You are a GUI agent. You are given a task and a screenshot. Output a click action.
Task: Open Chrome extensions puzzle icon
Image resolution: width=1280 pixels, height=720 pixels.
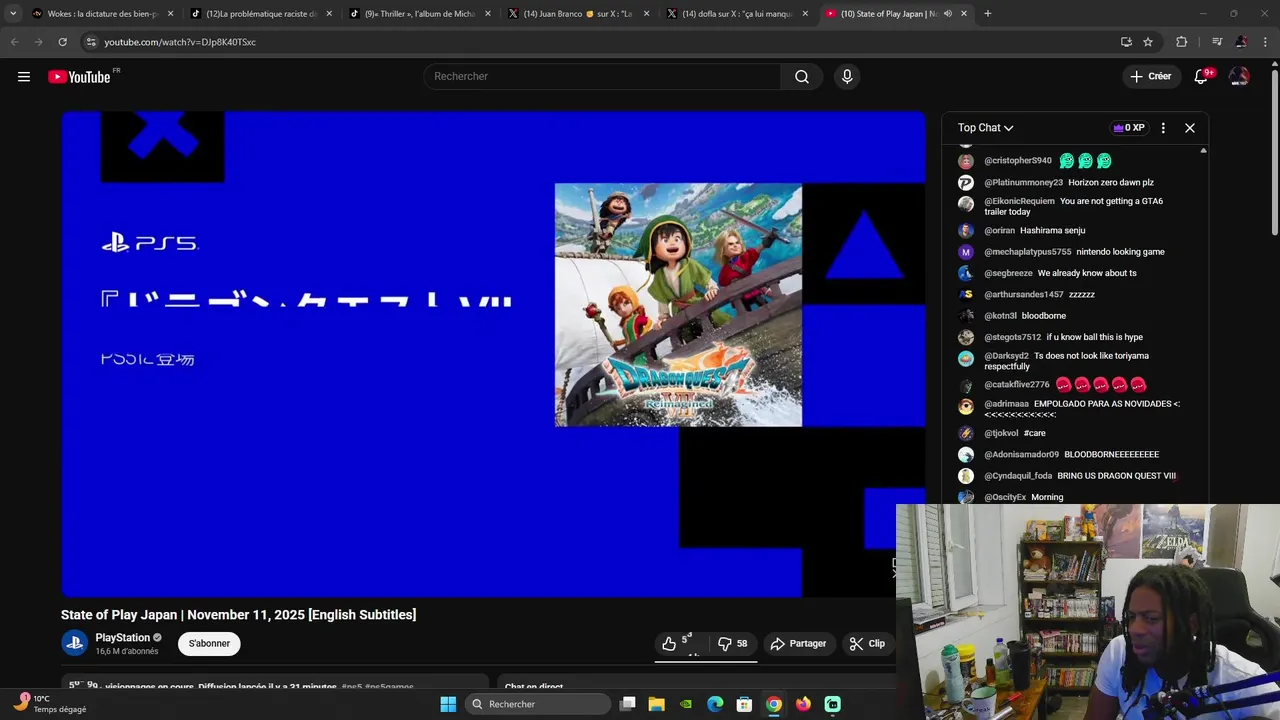[1182, 42]
